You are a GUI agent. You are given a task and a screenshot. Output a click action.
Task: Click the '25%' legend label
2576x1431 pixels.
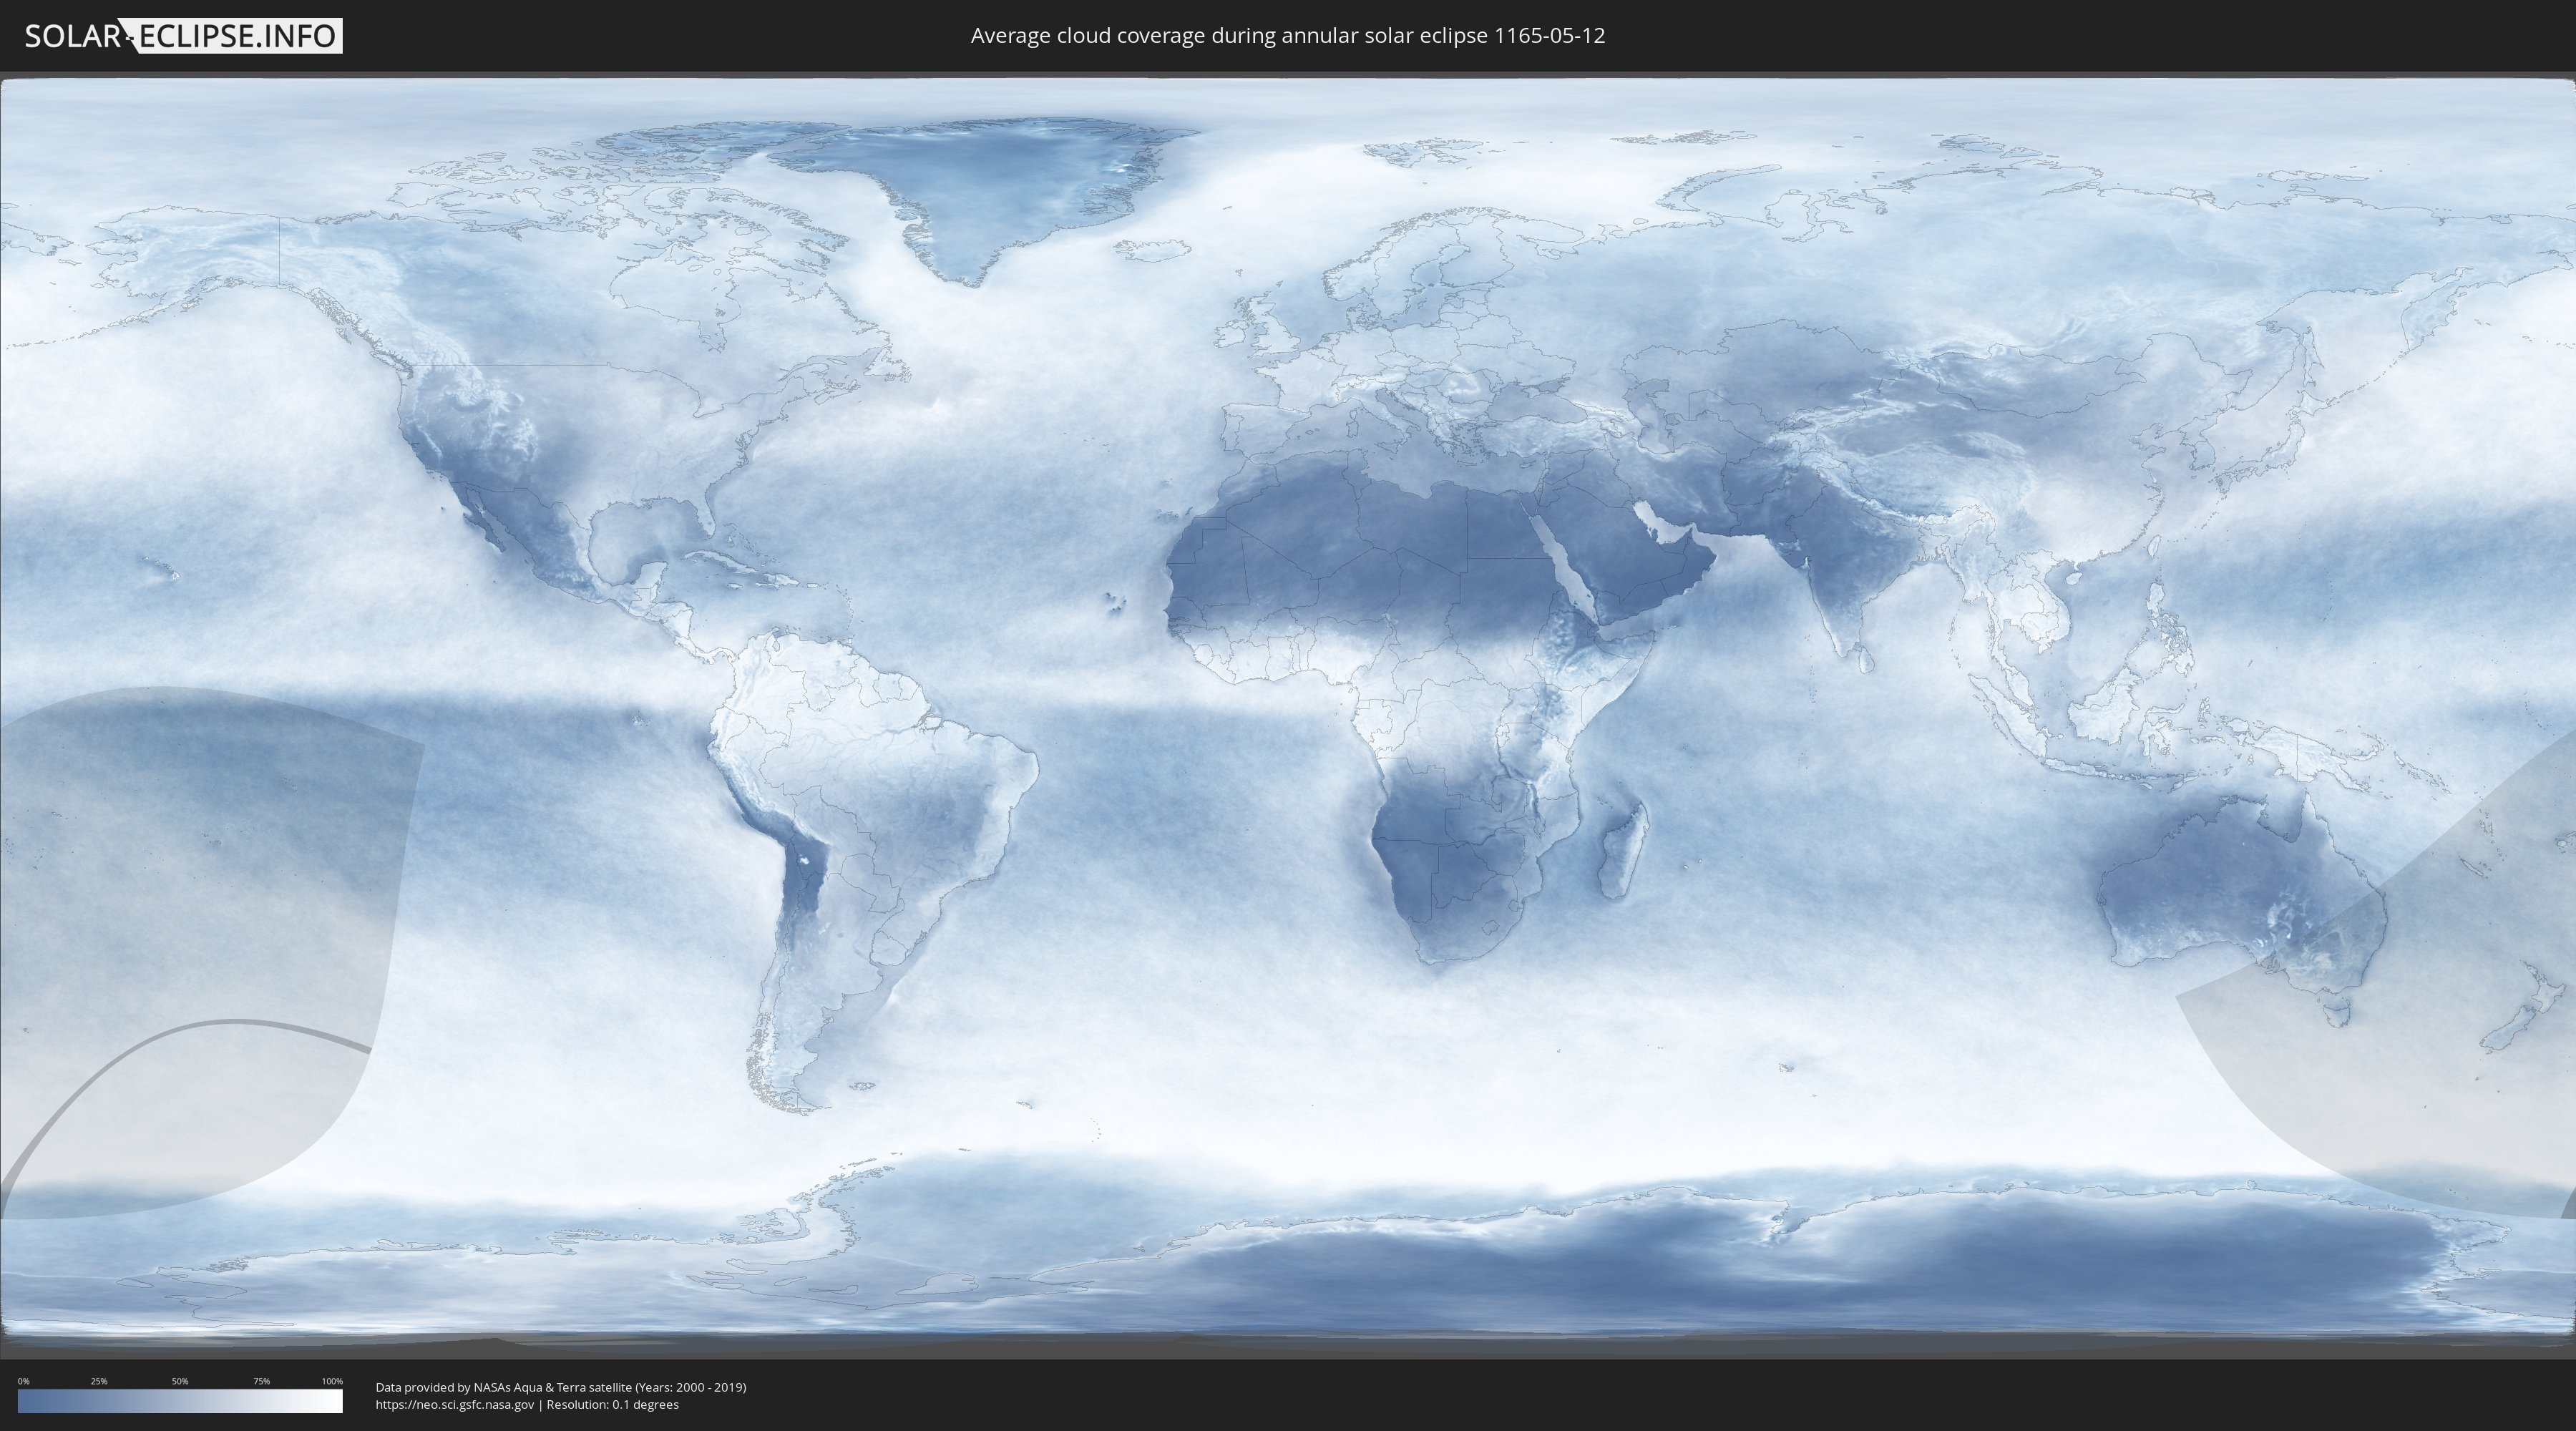tap(99, 1381)
